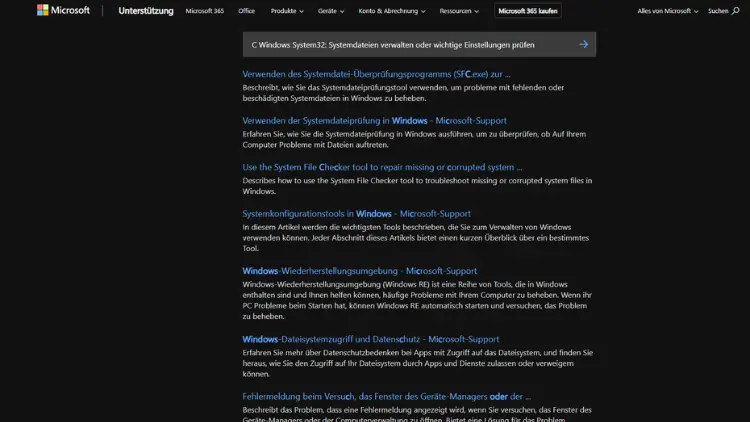Expand the Ressourcen dropdown
The height and width of the screenshot is (422, 750).
(459, 11)
